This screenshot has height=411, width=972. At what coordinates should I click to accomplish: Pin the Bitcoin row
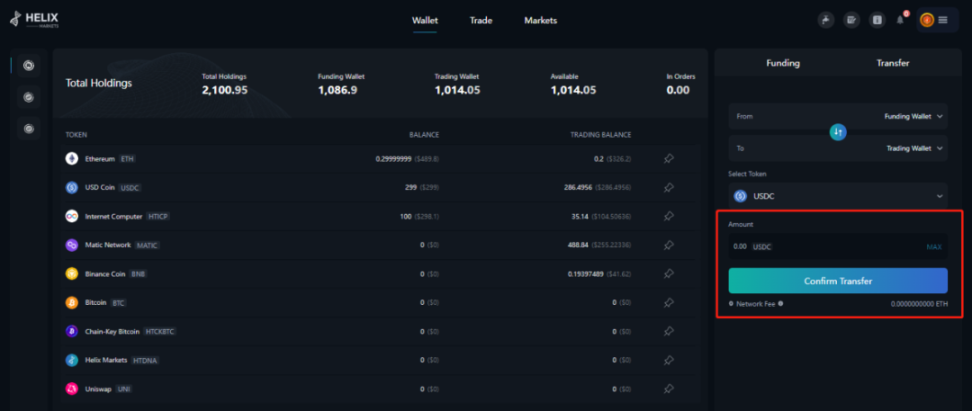coord(668,303)
